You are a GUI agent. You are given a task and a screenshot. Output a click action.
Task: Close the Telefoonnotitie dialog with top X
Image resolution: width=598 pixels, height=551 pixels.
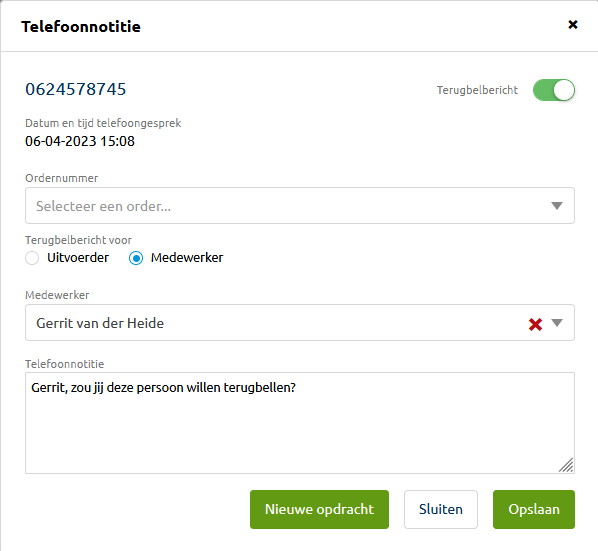pyautogui.click(x=572, y=25)
